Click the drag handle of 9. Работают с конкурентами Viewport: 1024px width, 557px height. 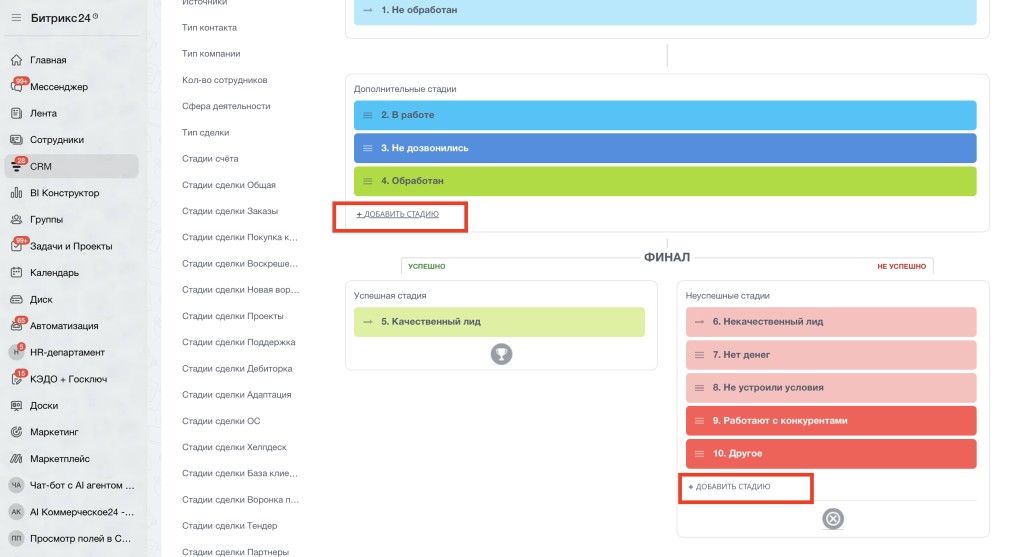(x=699, y=421)
